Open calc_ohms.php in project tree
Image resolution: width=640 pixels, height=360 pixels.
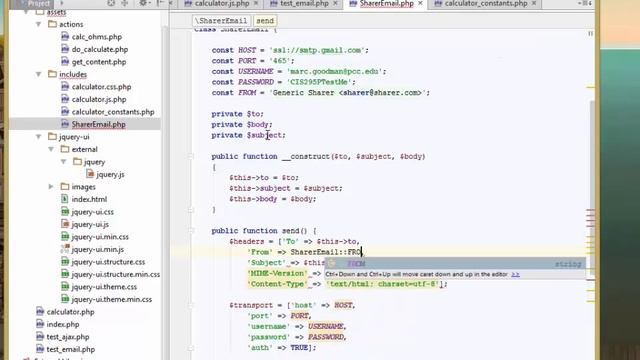(97, 37)
